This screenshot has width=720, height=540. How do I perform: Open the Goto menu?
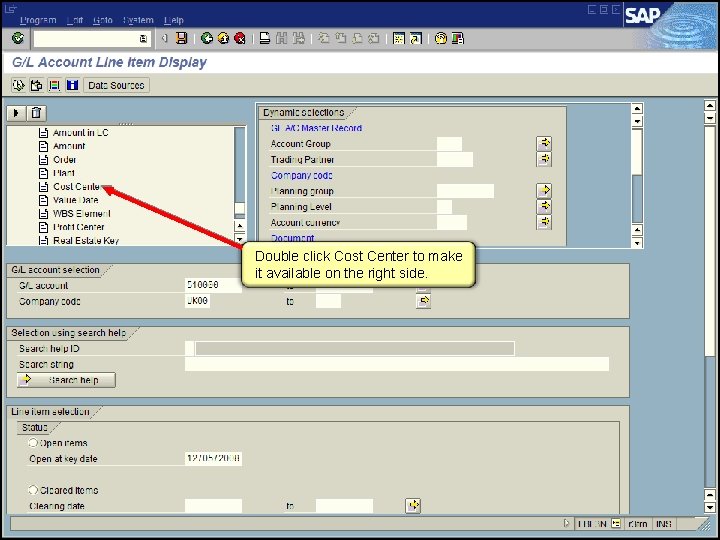tap(102, 20)
